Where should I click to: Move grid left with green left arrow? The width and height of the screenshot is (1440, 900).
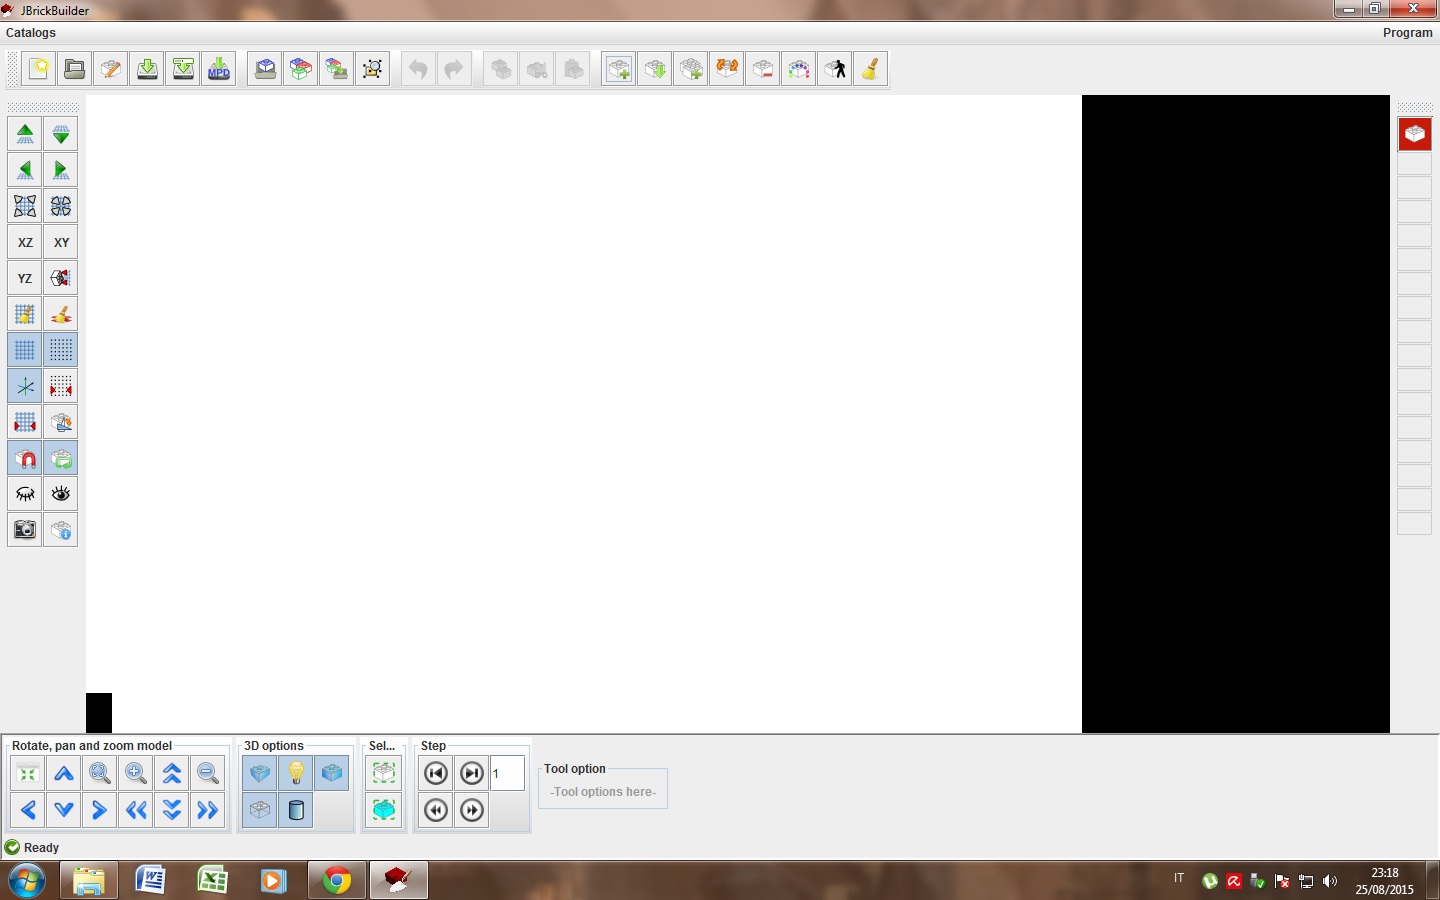click(x=25, y=170)
